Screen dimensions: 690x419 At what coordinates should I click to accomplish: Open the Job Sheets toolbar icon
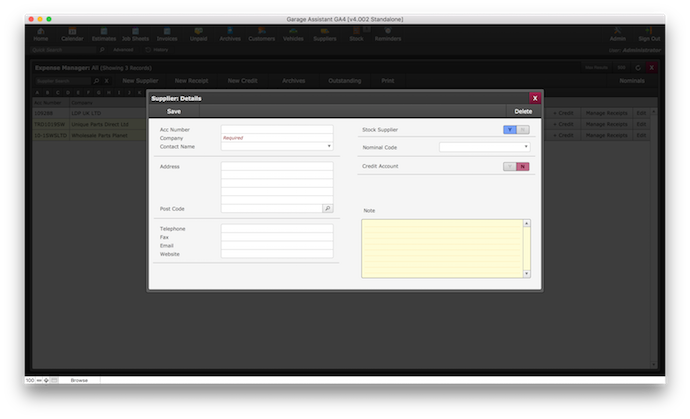[x=135, y=34]
